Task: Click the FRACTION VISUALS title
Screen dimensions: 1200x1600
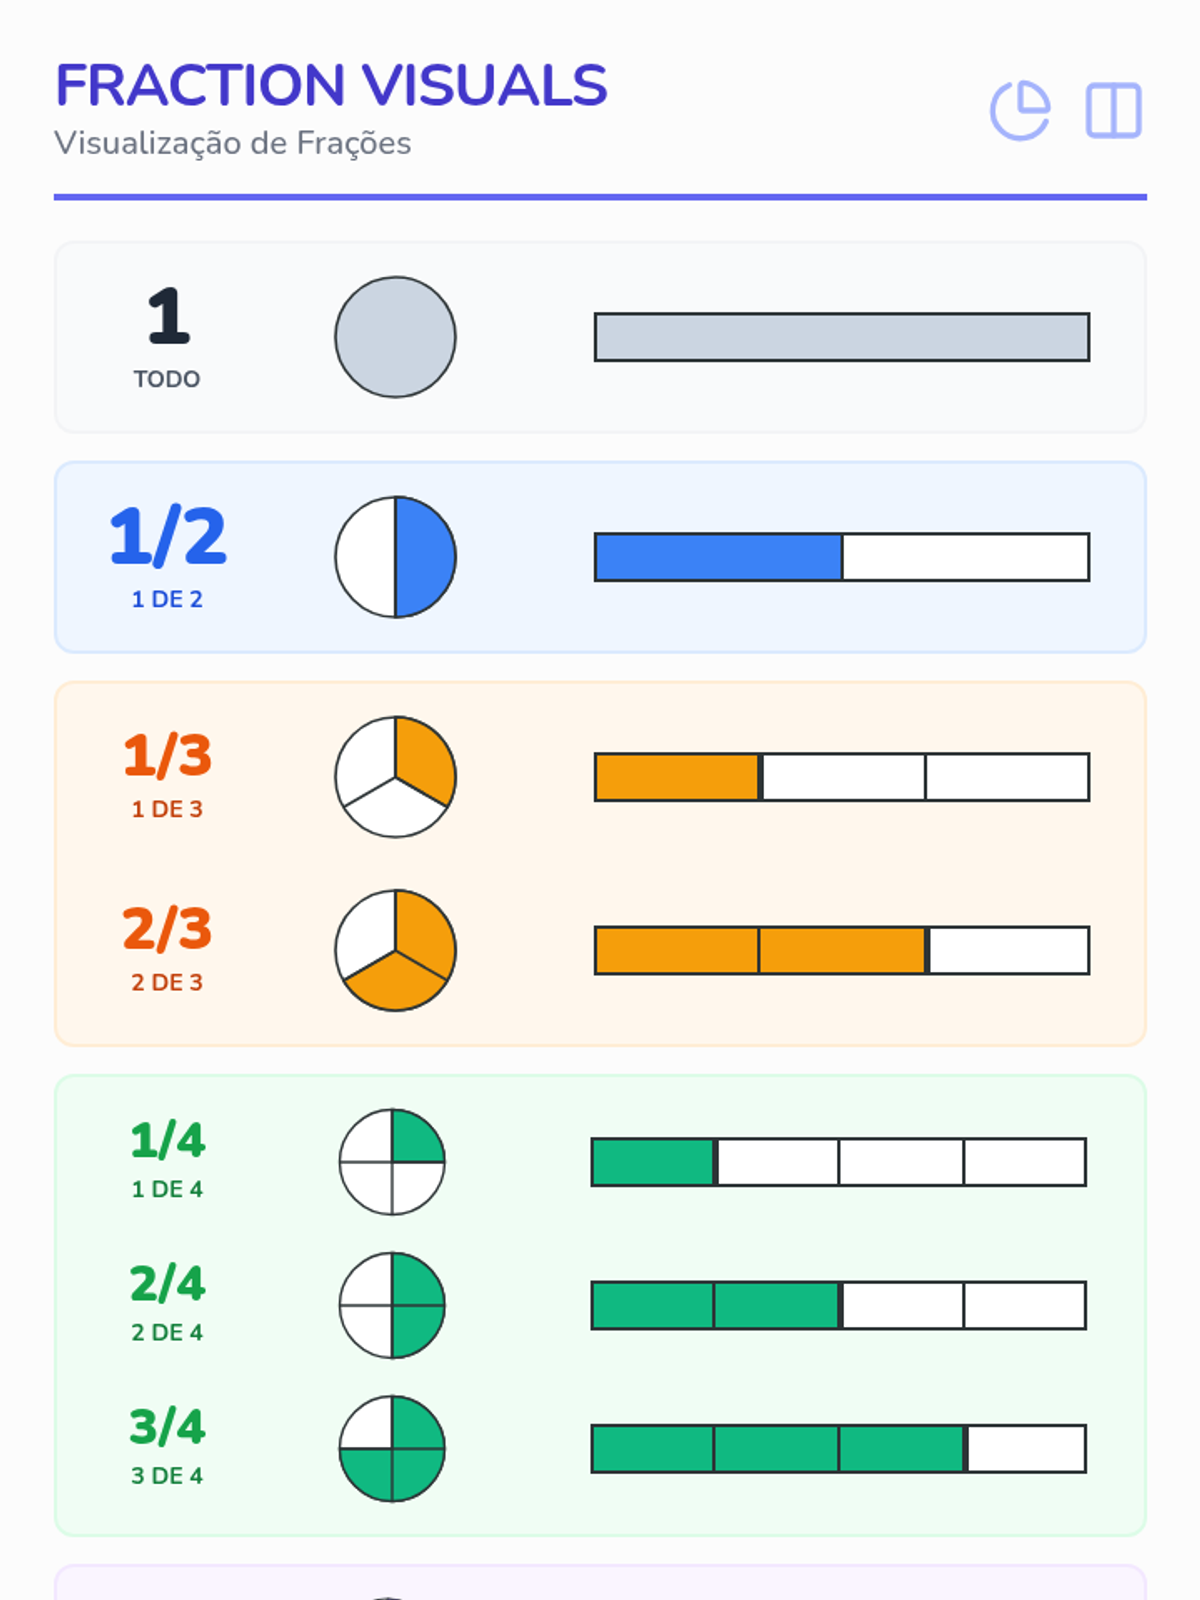Action: pos(331,85)
